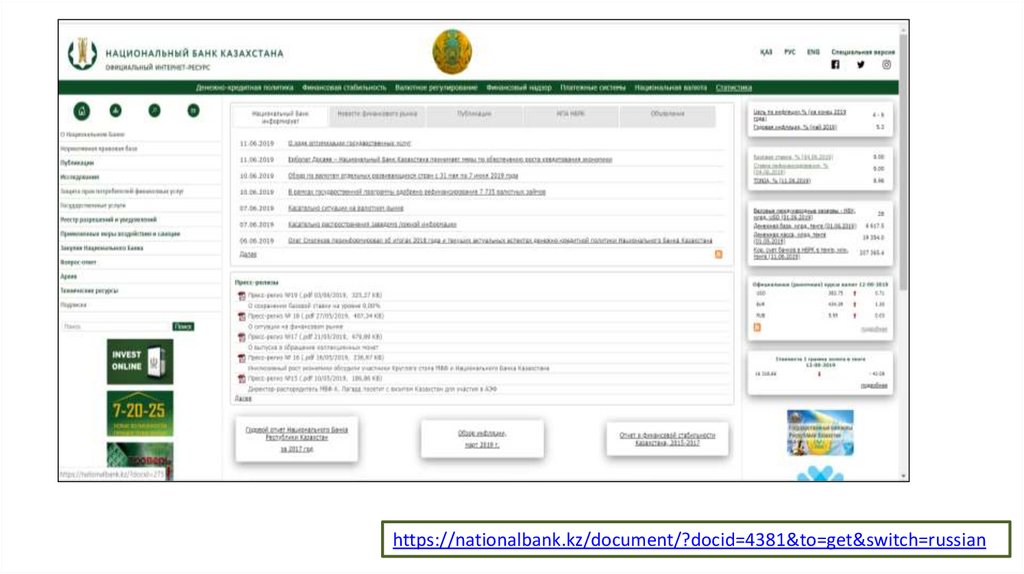Open Архив in the left sidebar

click(x=69, y=277)
